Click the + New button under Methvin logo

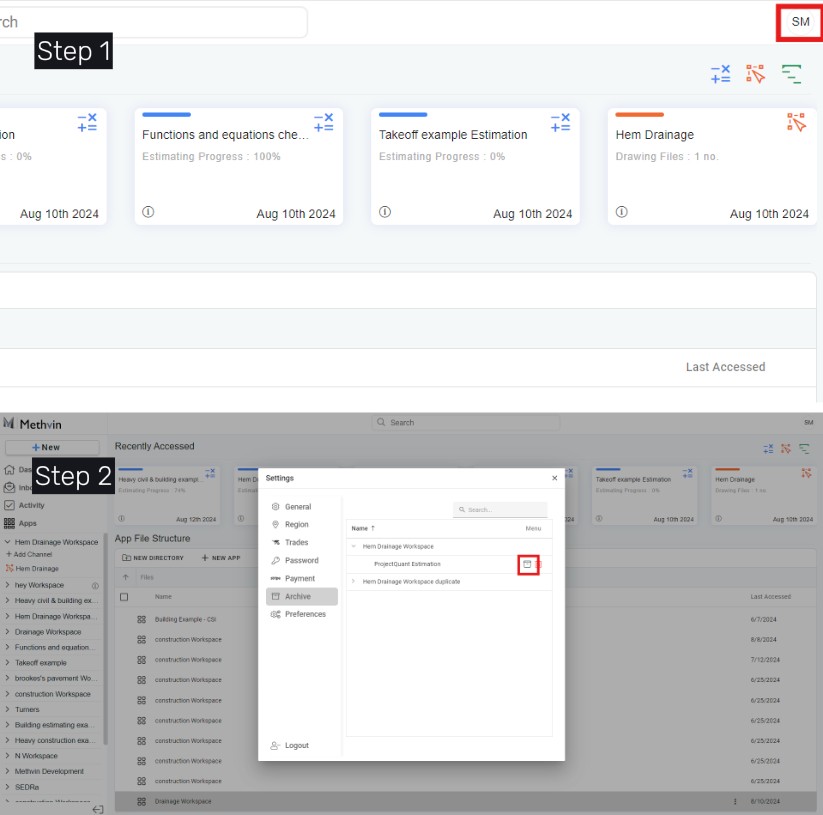point(52,447)
